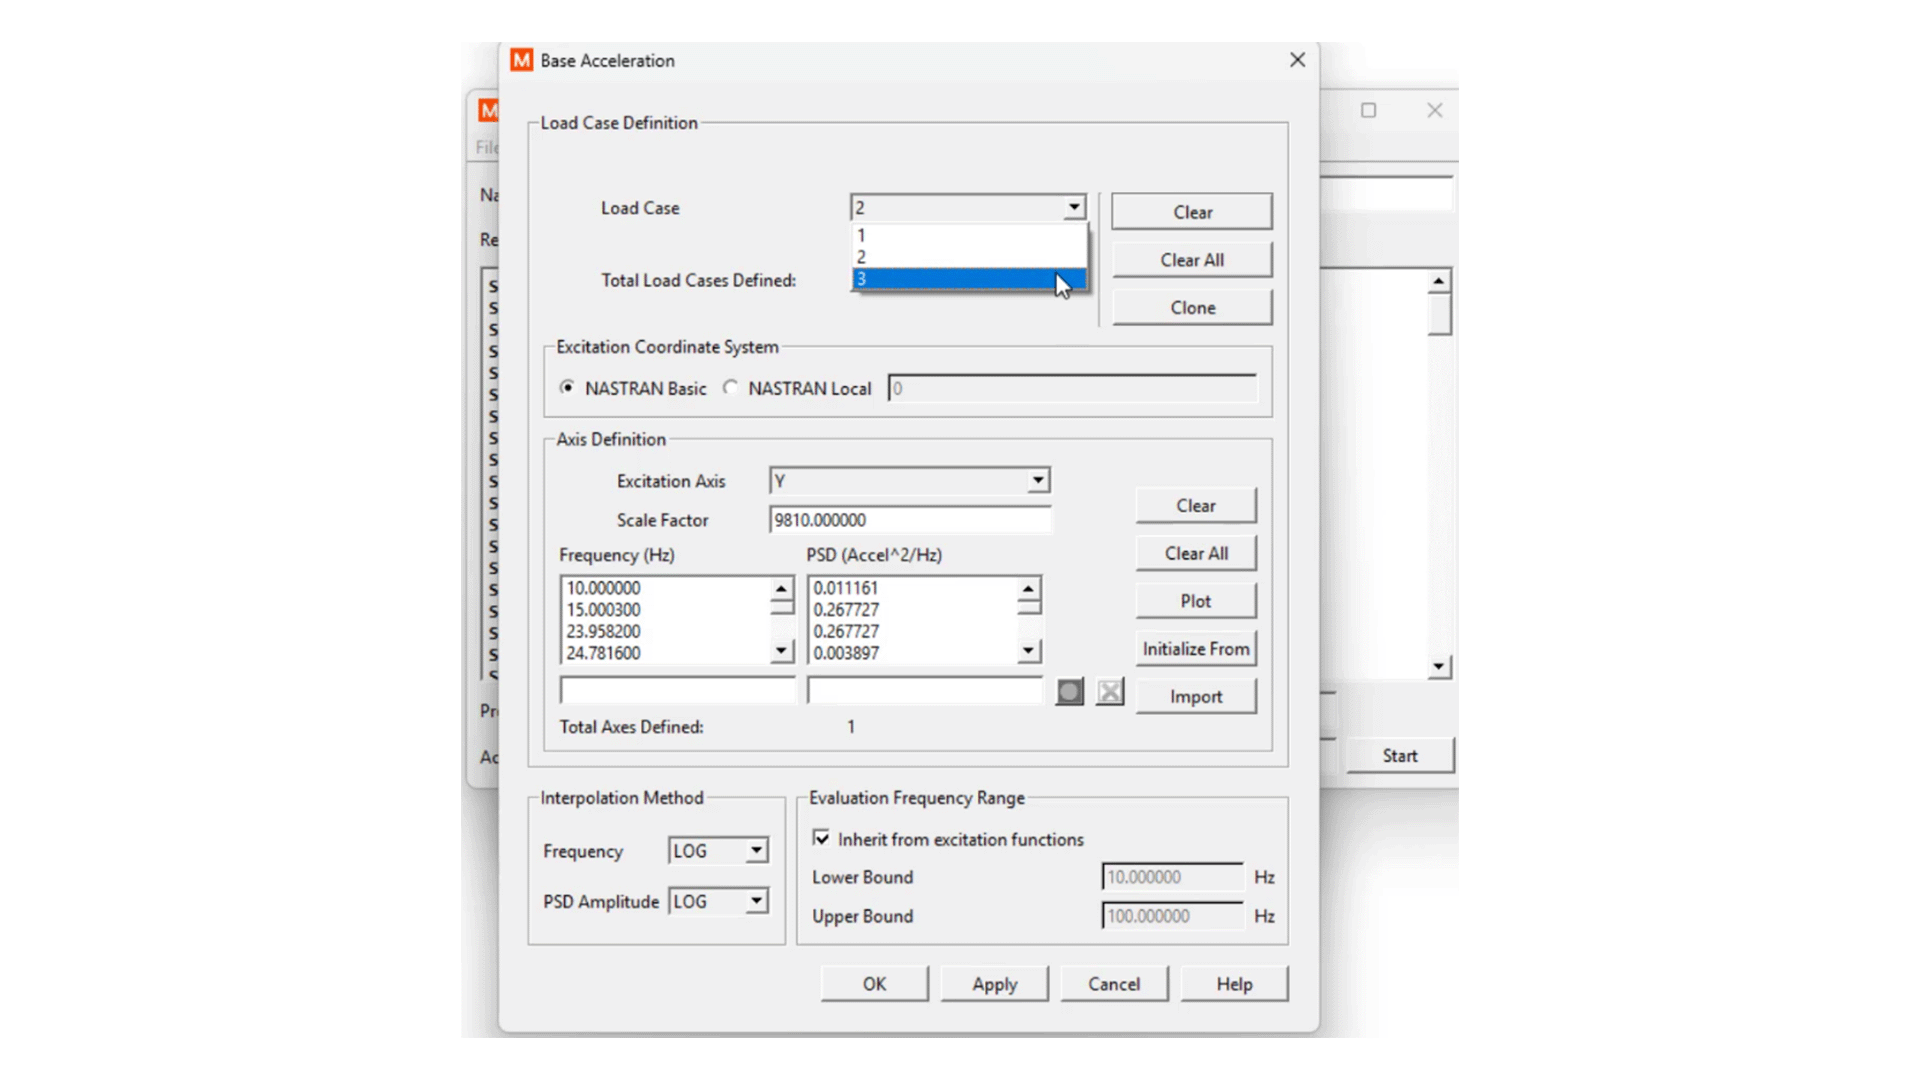Click the Clone button
1920x1080 pixels.
pyautogui.click(x=1191, y=307)
